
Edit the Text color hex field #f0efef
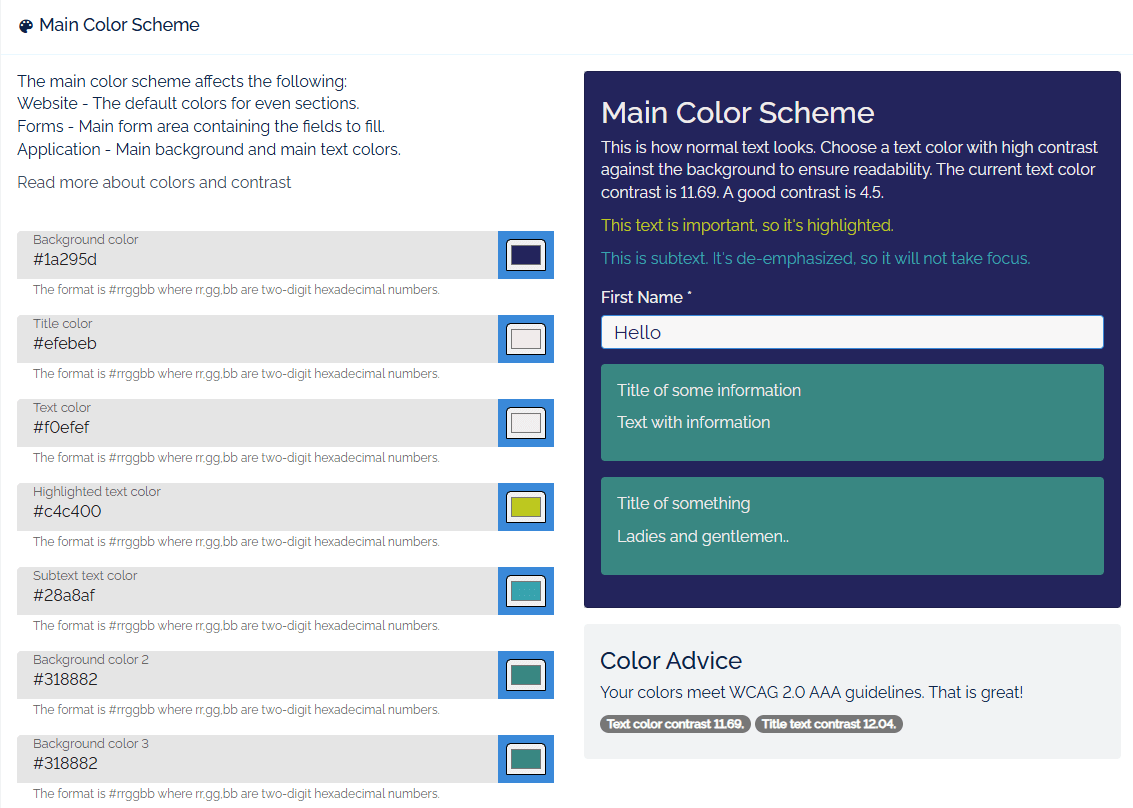pos(257,427)
